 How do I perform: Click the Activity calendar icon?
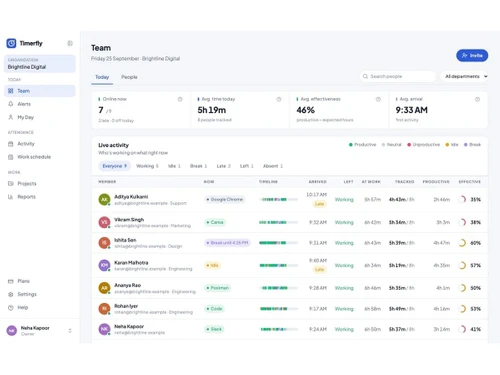click(x=11, y=144)
